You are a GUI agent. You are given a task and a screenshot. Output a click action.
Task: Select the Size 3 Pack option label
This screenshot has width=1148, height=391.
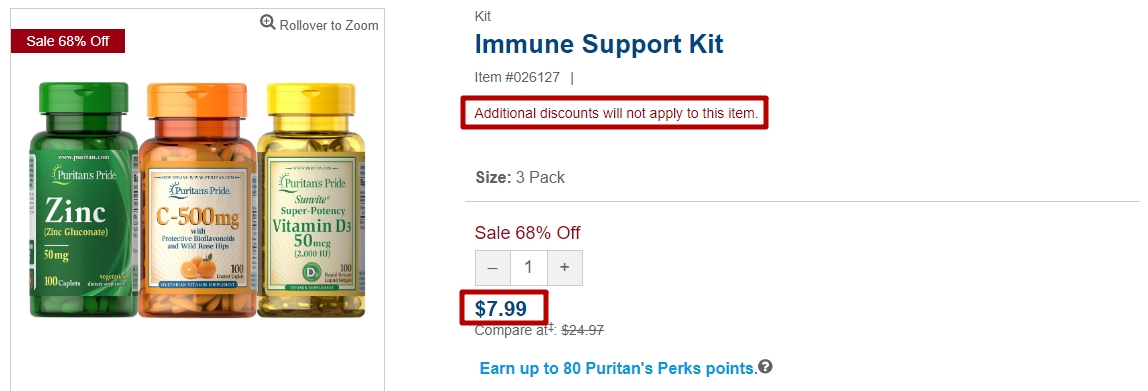[520, 177]
